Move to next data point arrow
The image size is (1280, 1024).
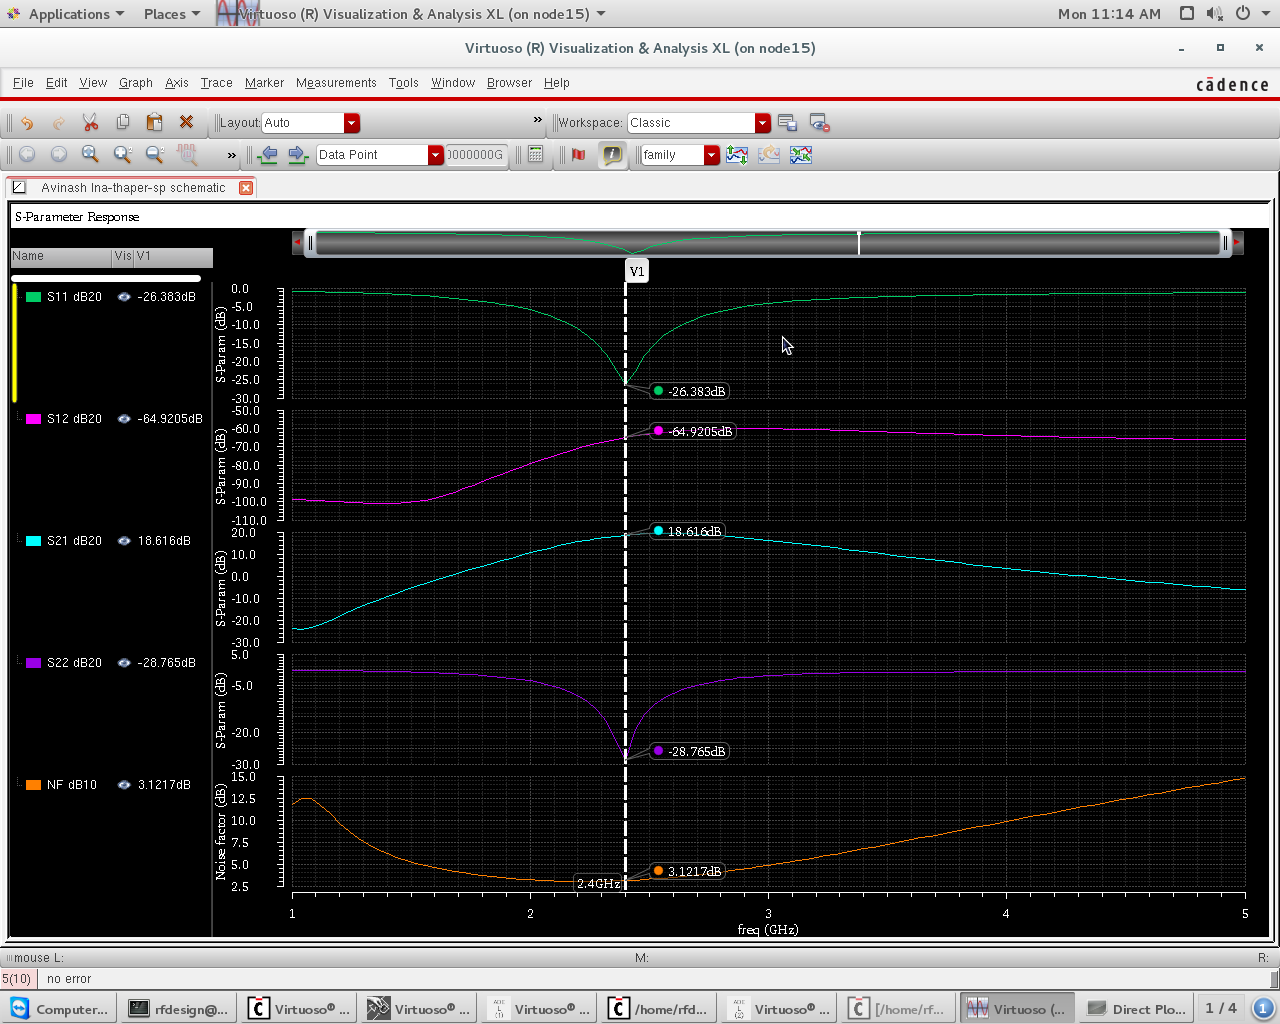[297, 155]
